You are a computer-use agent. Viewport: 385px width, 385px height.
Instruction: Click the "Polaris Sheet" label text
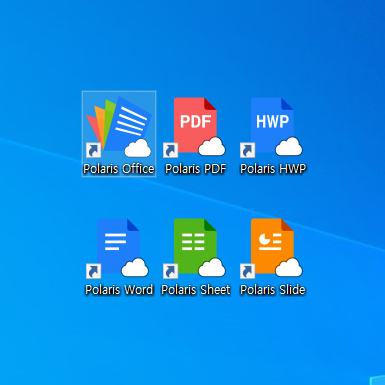[196, 290]
